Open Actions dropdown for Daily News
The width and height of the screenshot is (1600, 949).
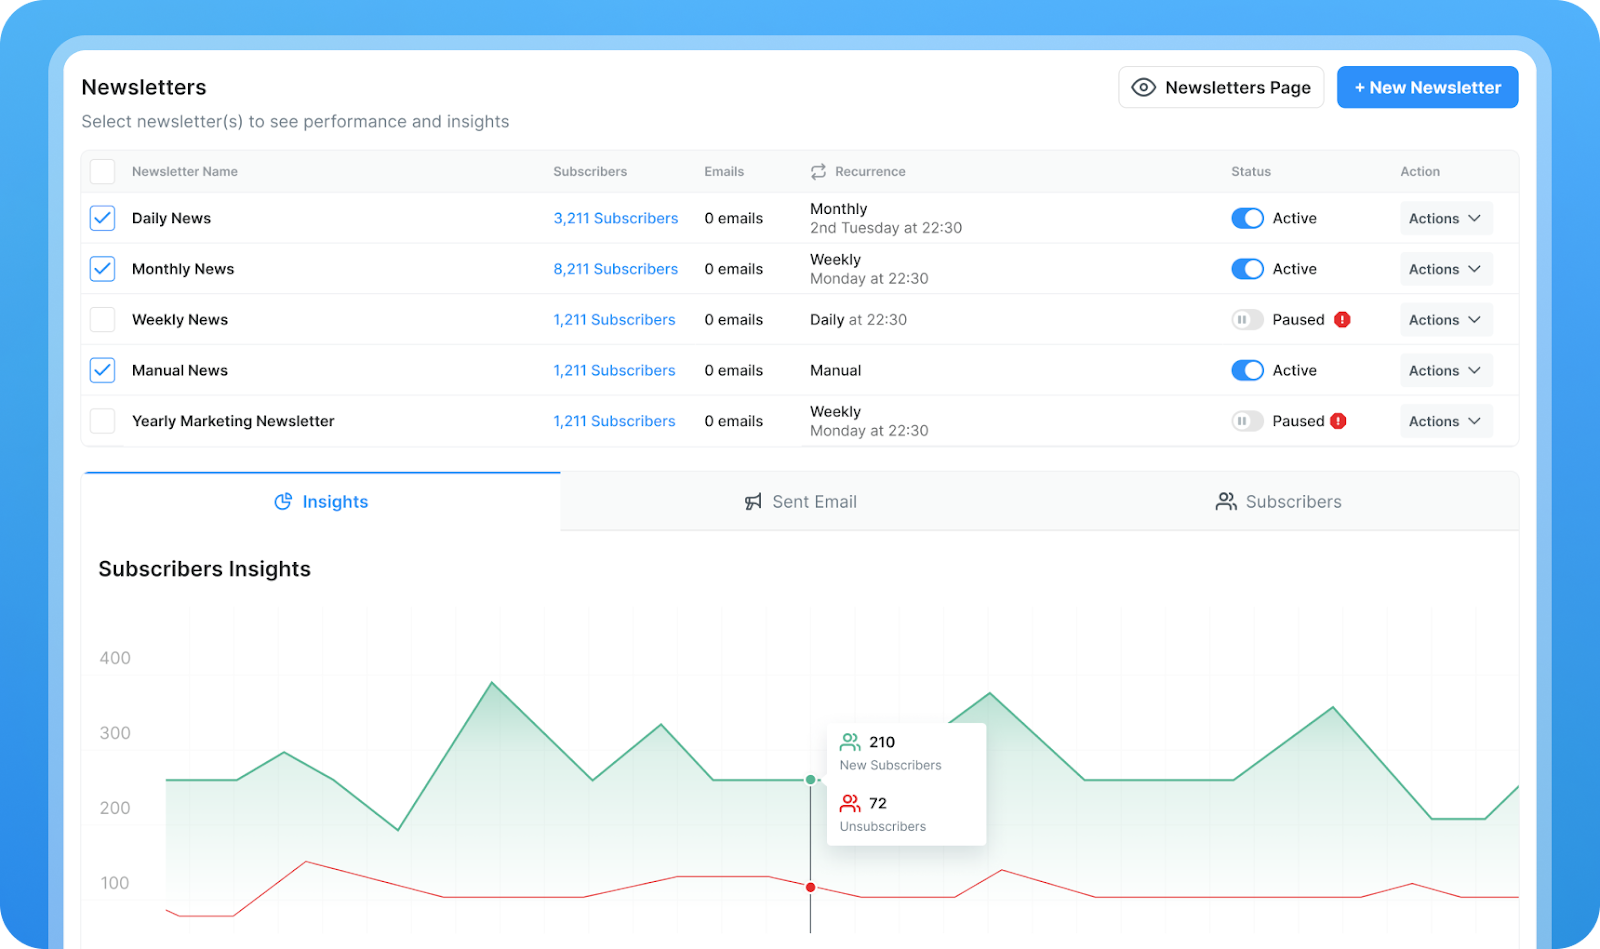[1445, 218]
